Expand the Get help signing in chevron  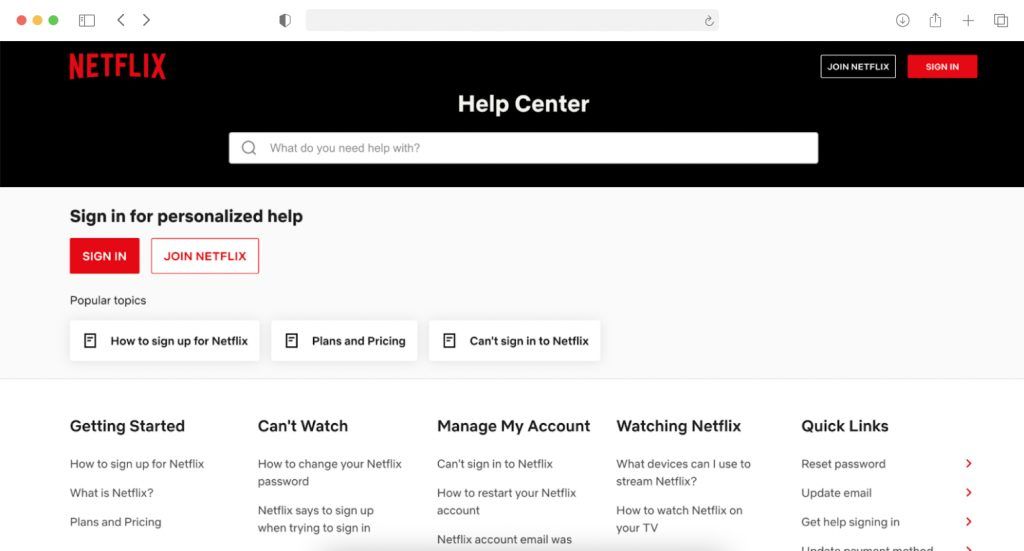[x=968, y=522]
